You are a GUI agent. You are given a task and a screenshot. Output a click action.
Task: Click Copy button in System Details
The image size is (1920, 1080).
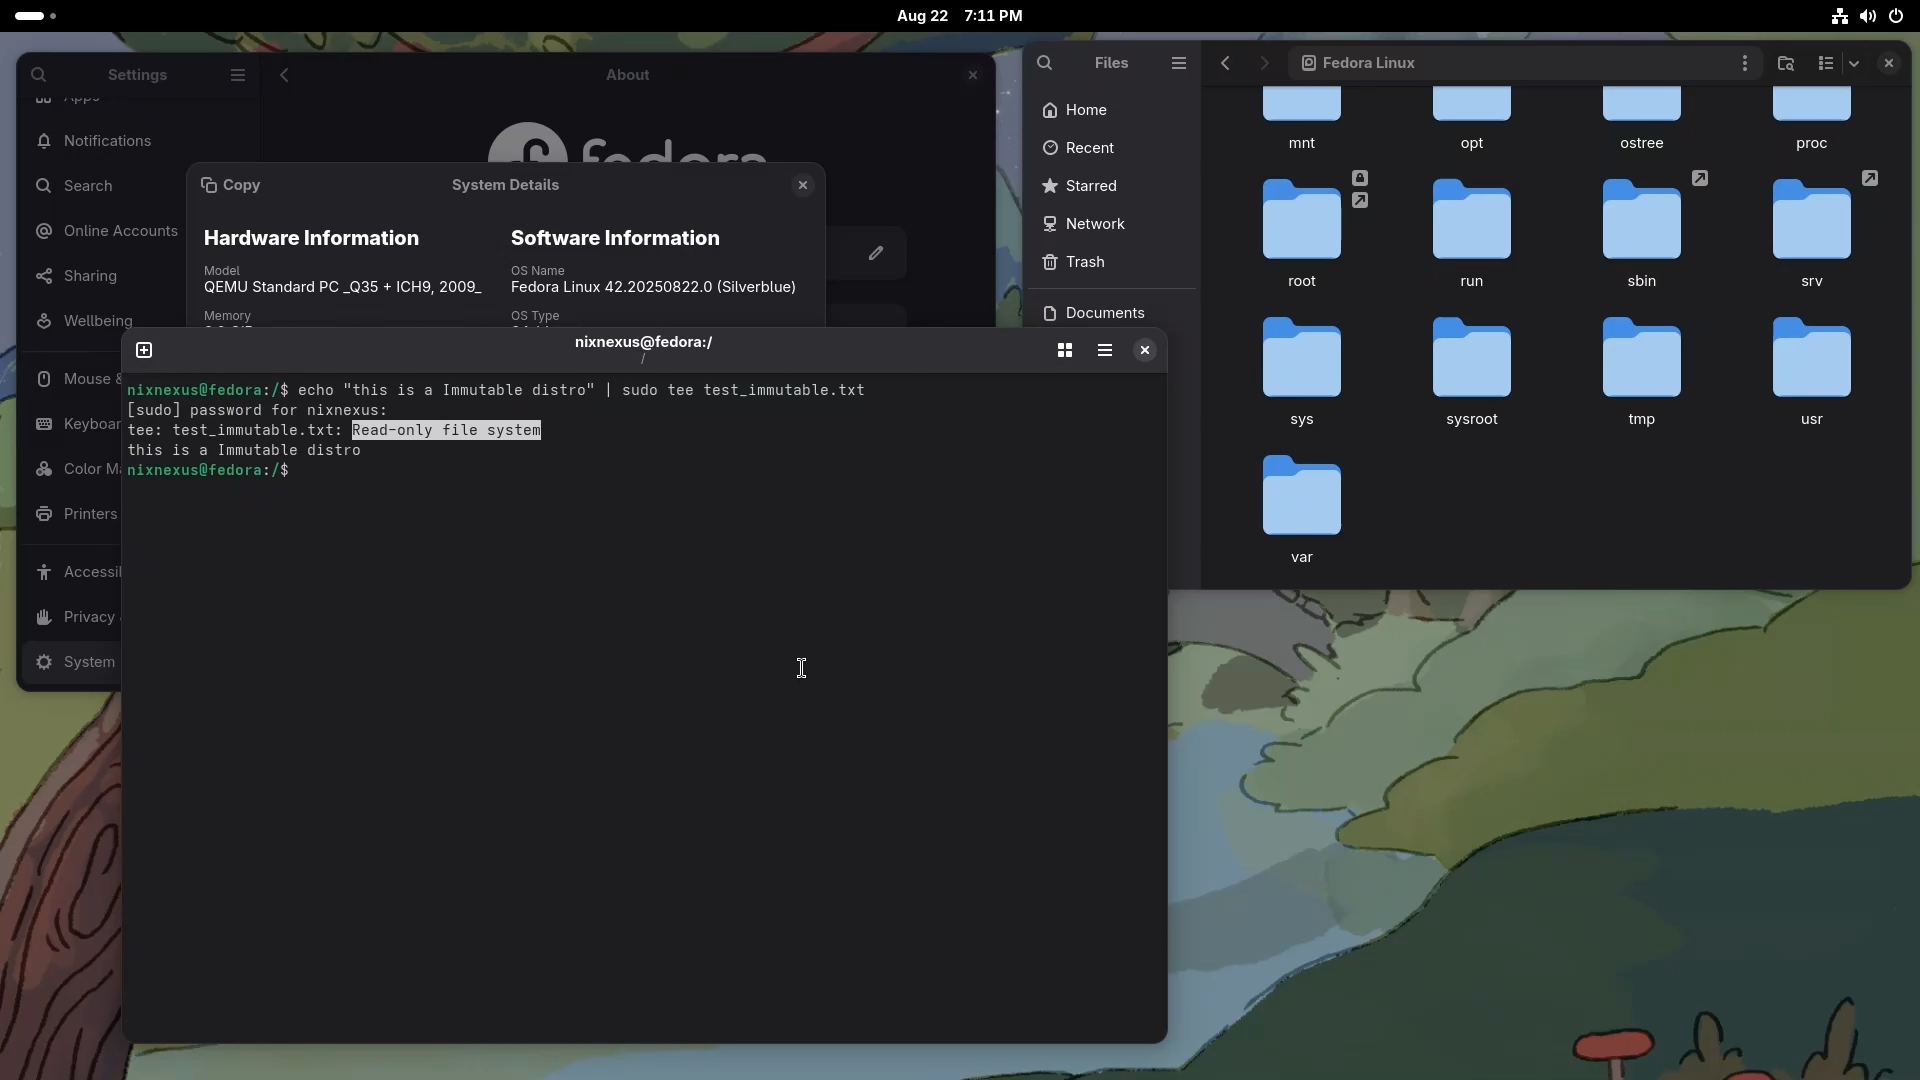coord(231,185)
